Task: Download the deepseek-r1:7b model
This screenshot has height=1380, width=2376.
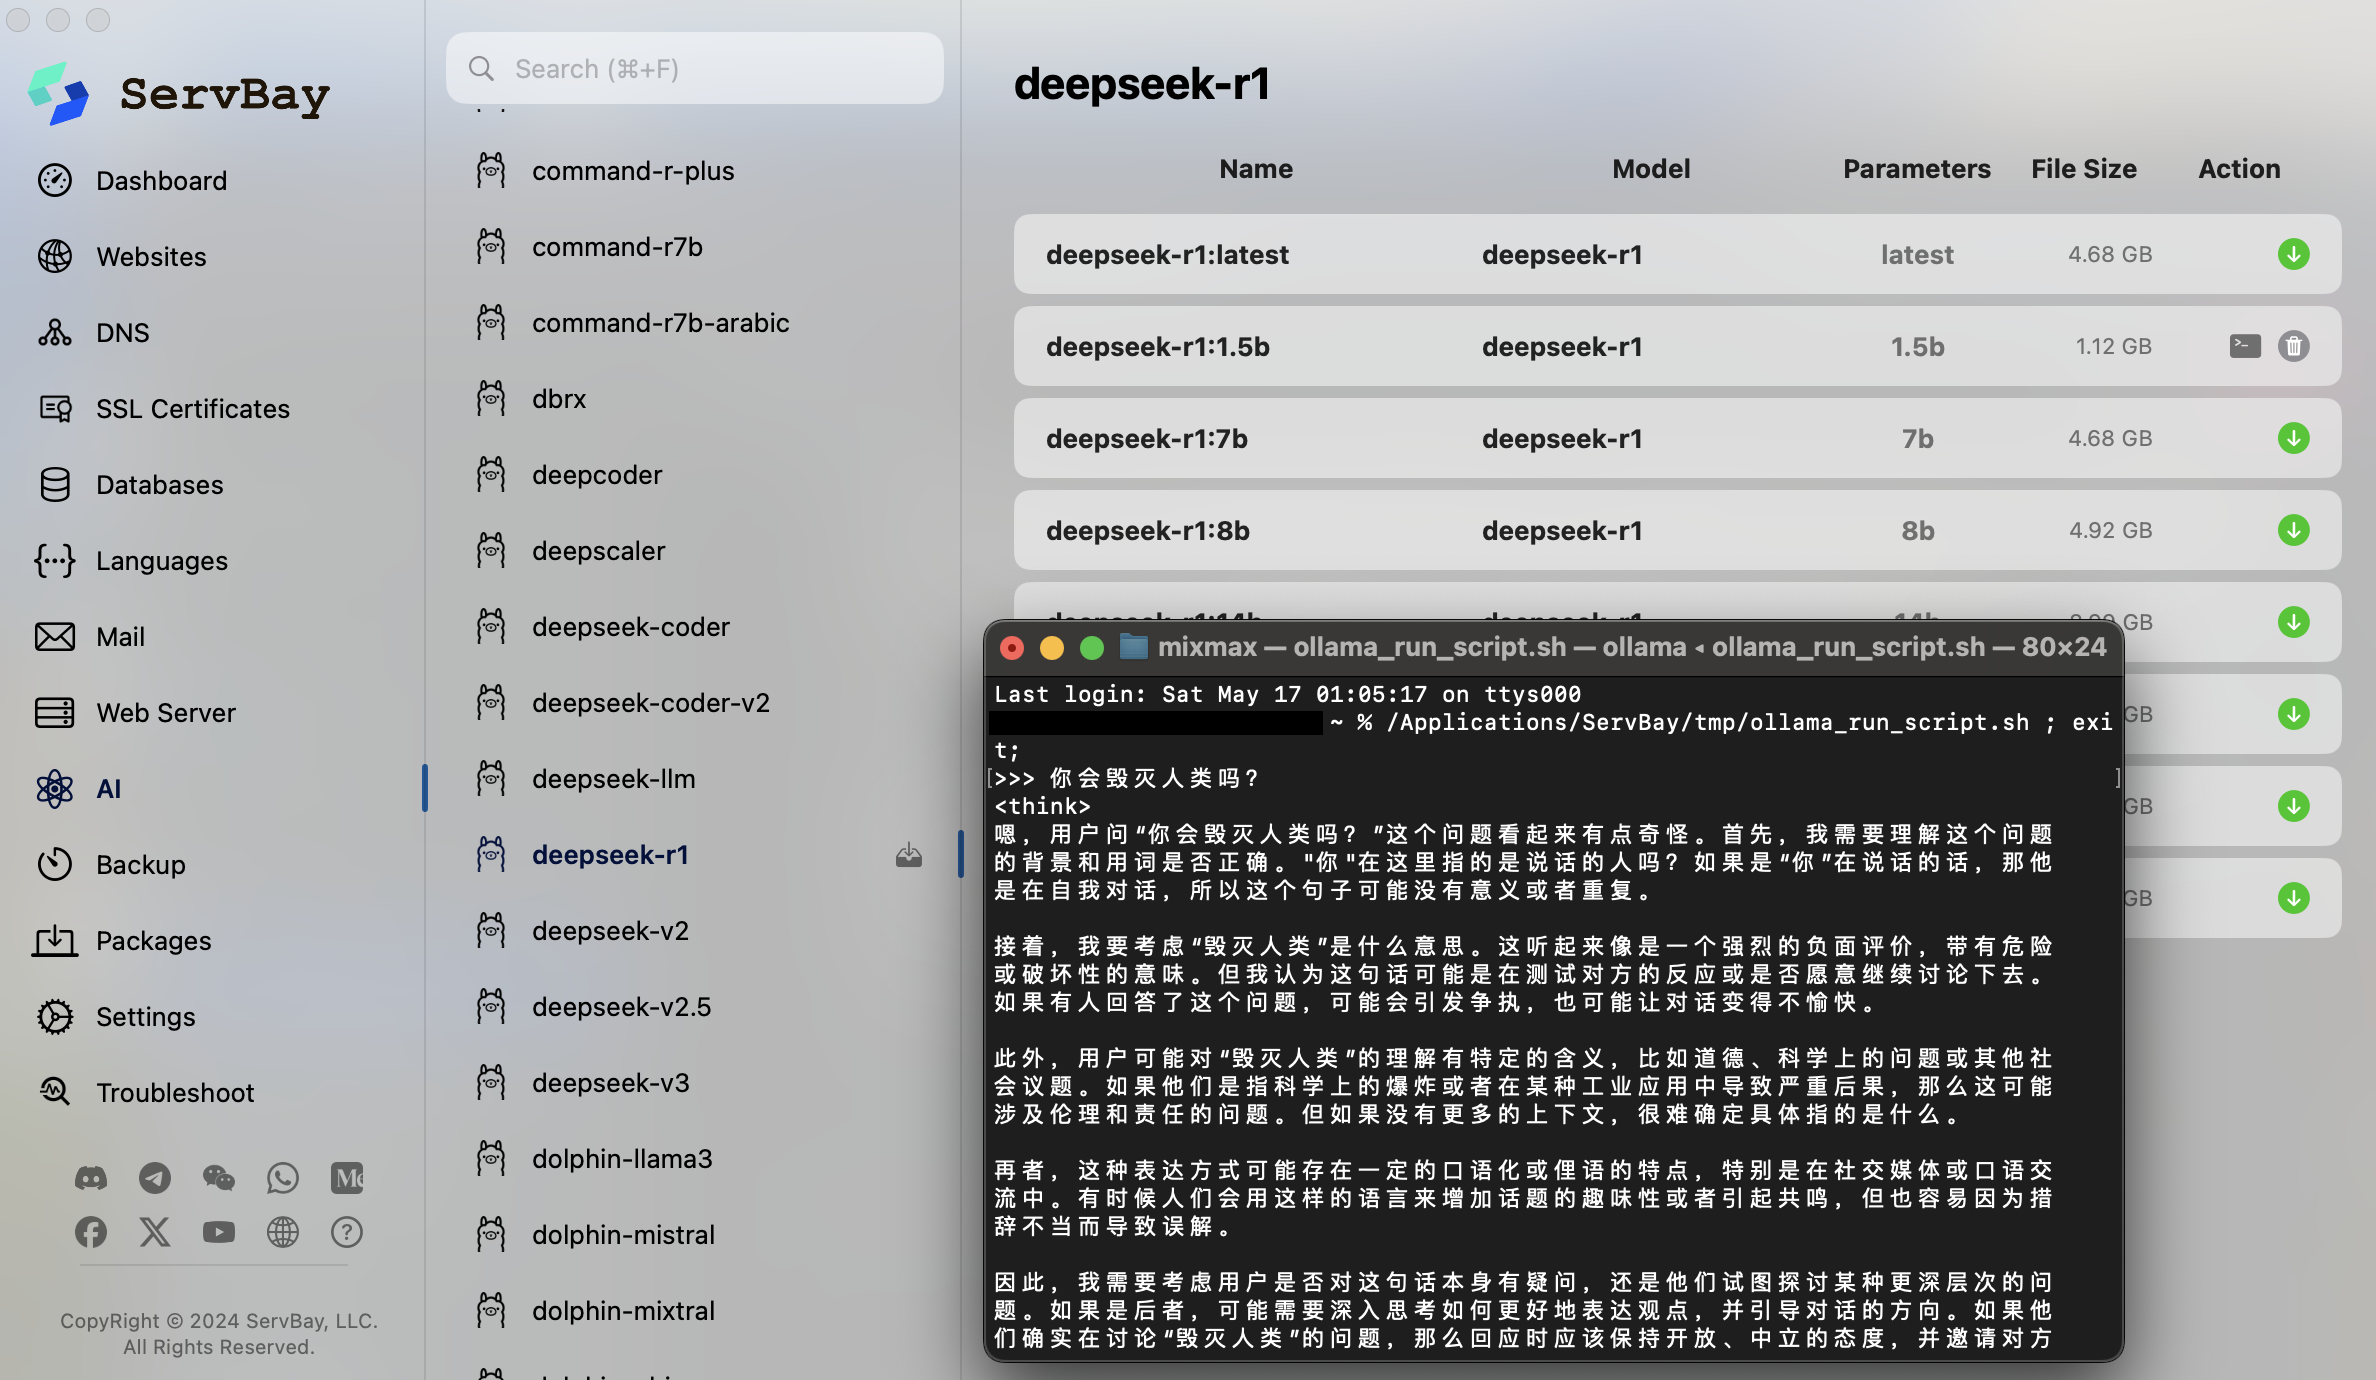Action: tap(2293, 438)
